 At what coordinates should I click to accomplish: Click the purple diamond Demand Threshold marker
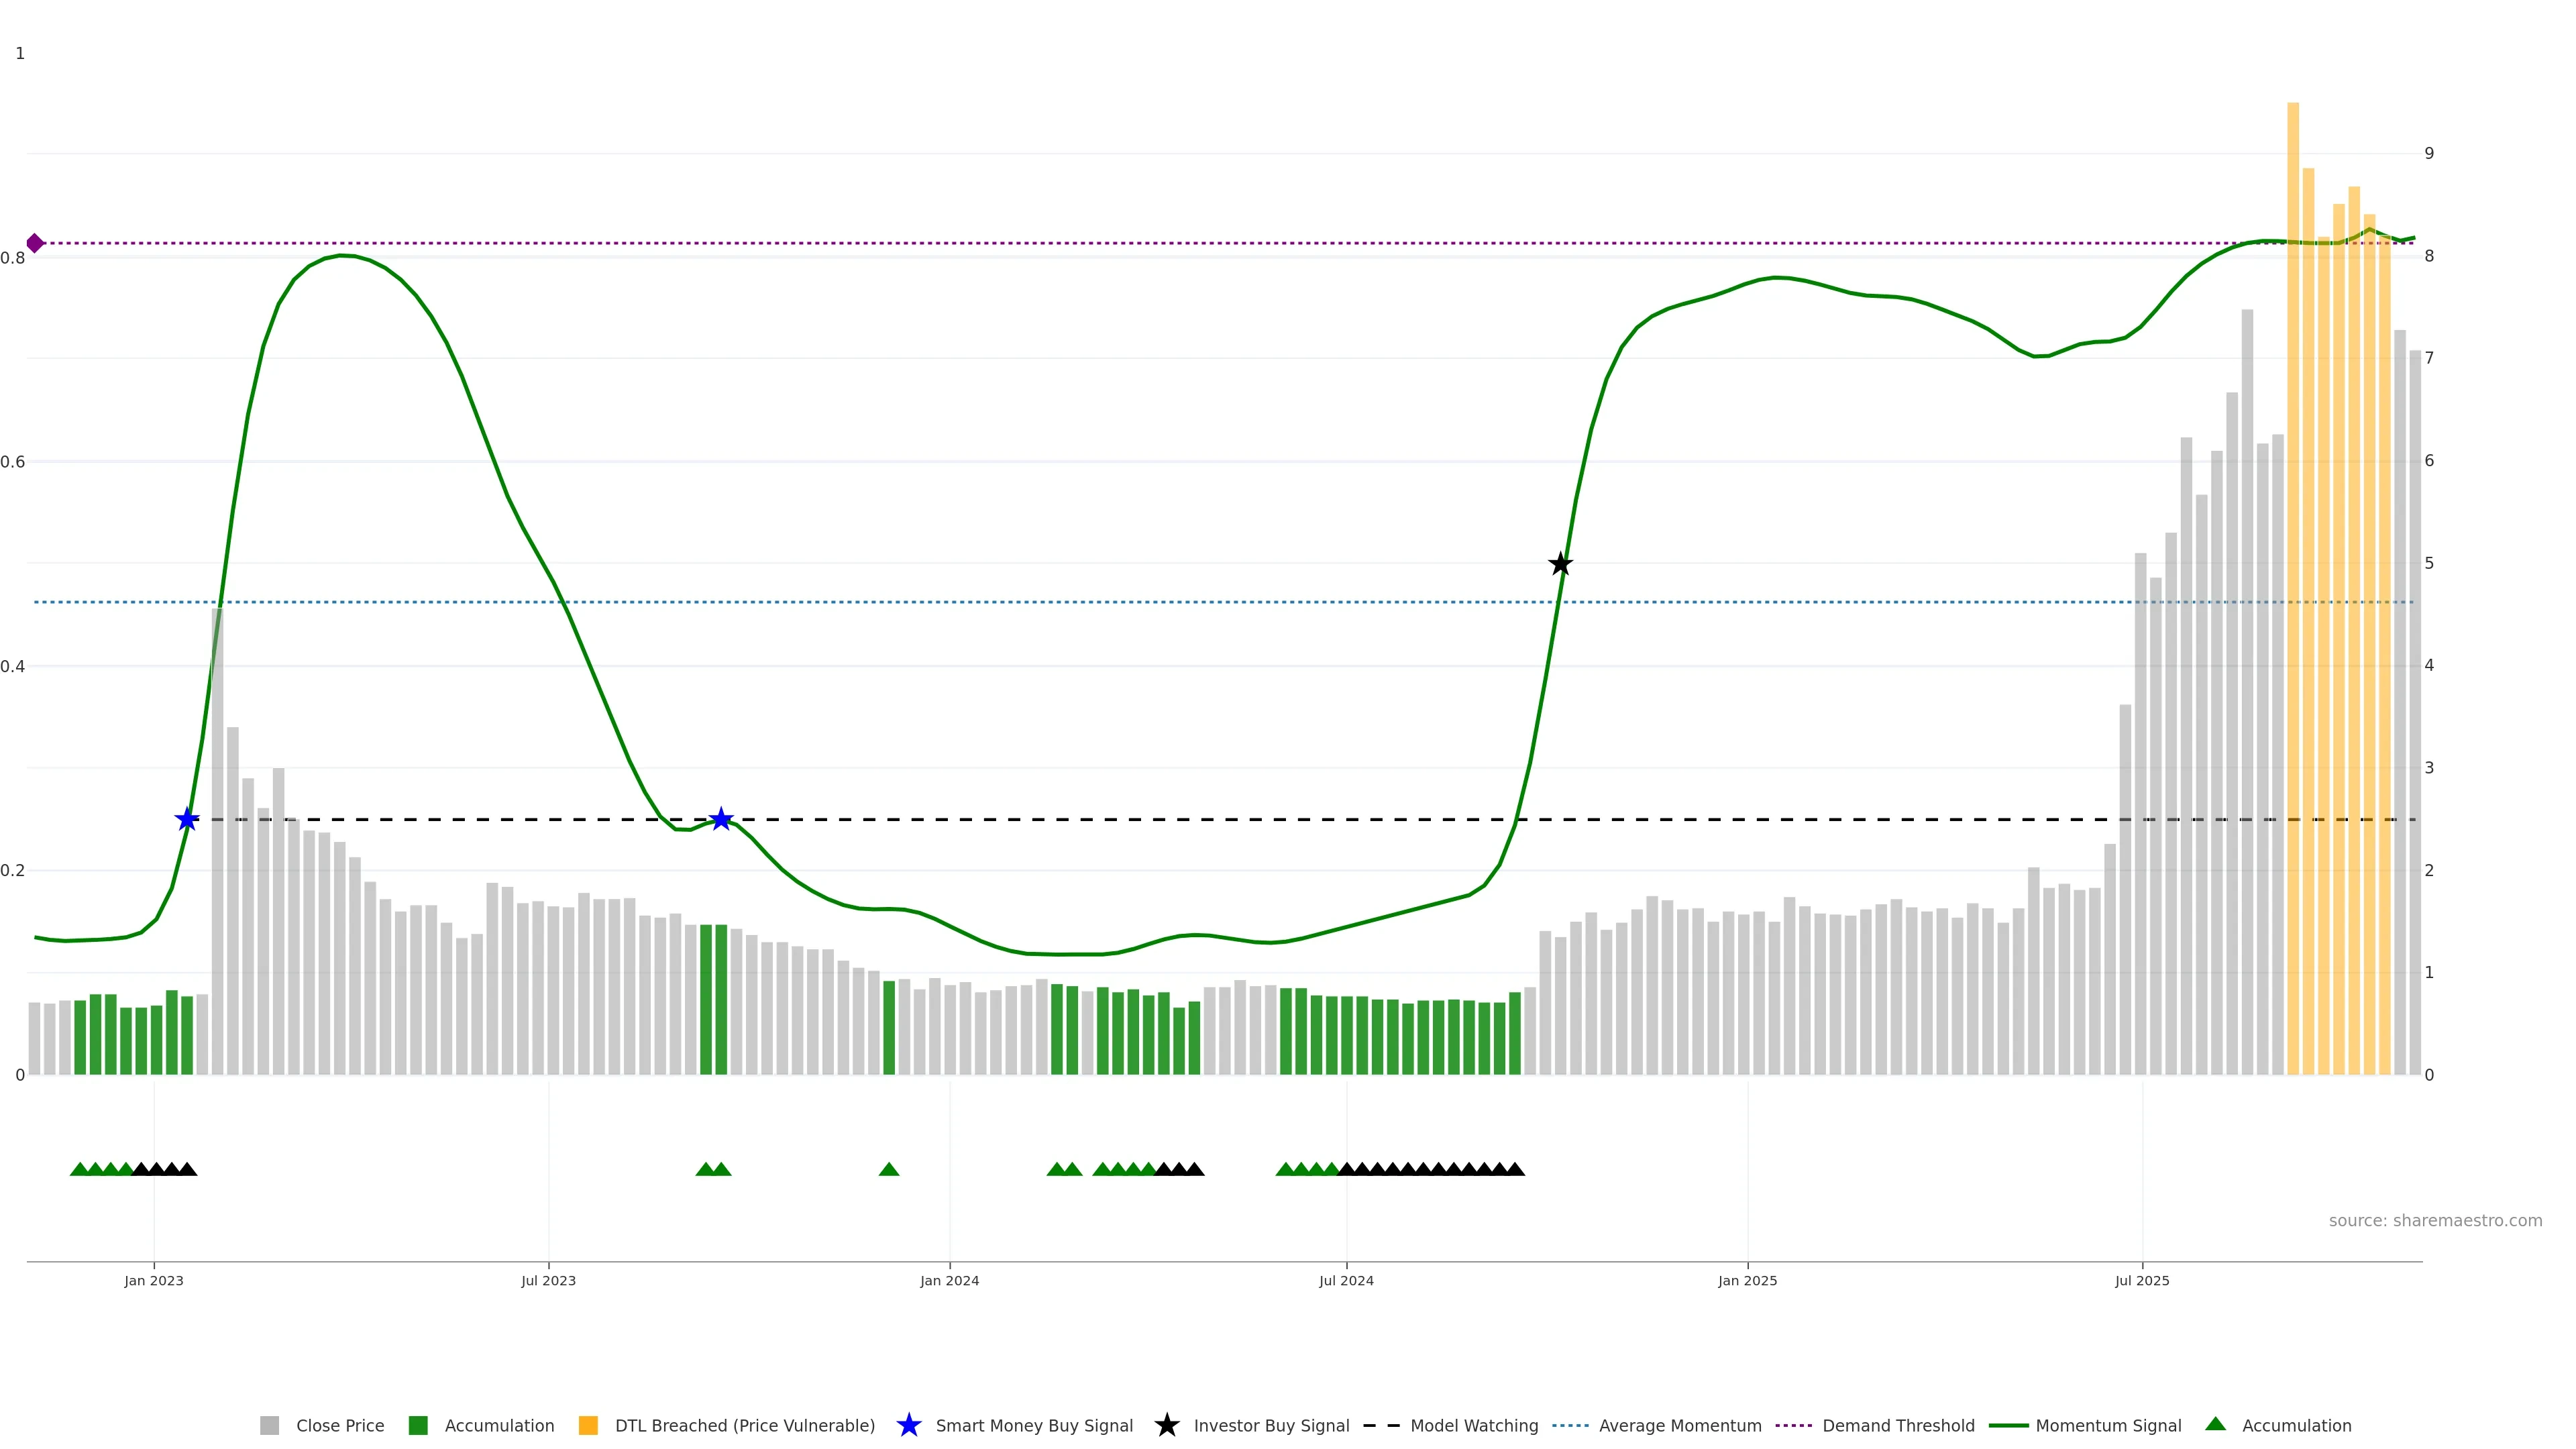35,243
